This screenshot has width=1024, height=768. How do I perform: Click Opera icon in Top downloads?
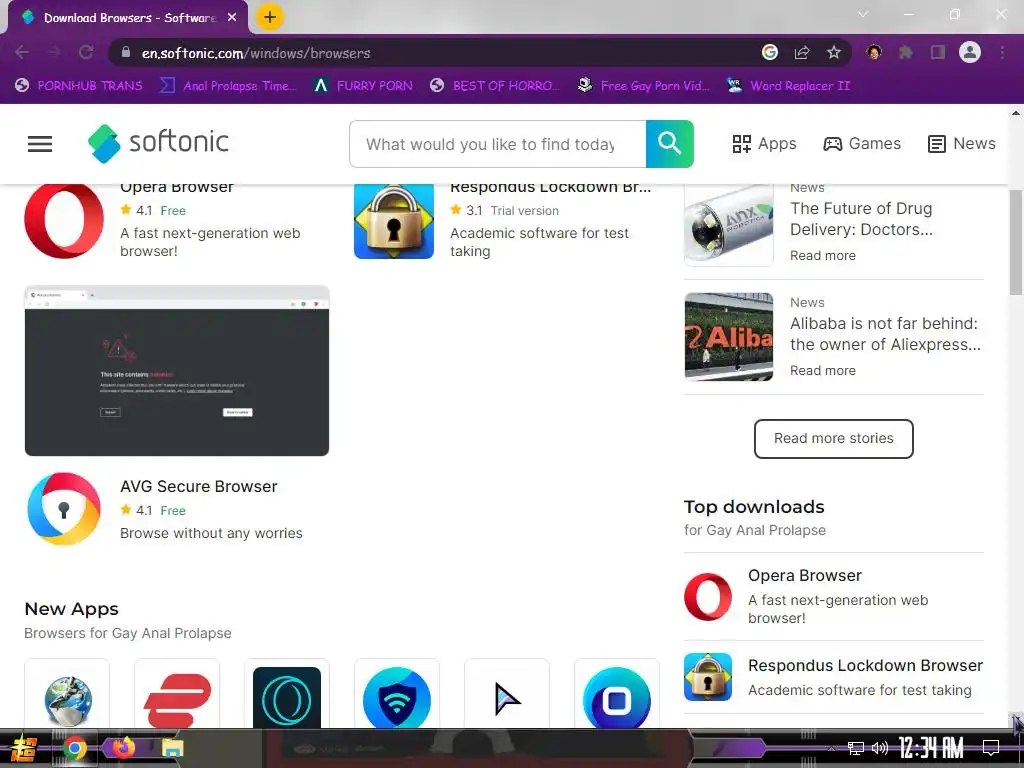coord(708,596)
